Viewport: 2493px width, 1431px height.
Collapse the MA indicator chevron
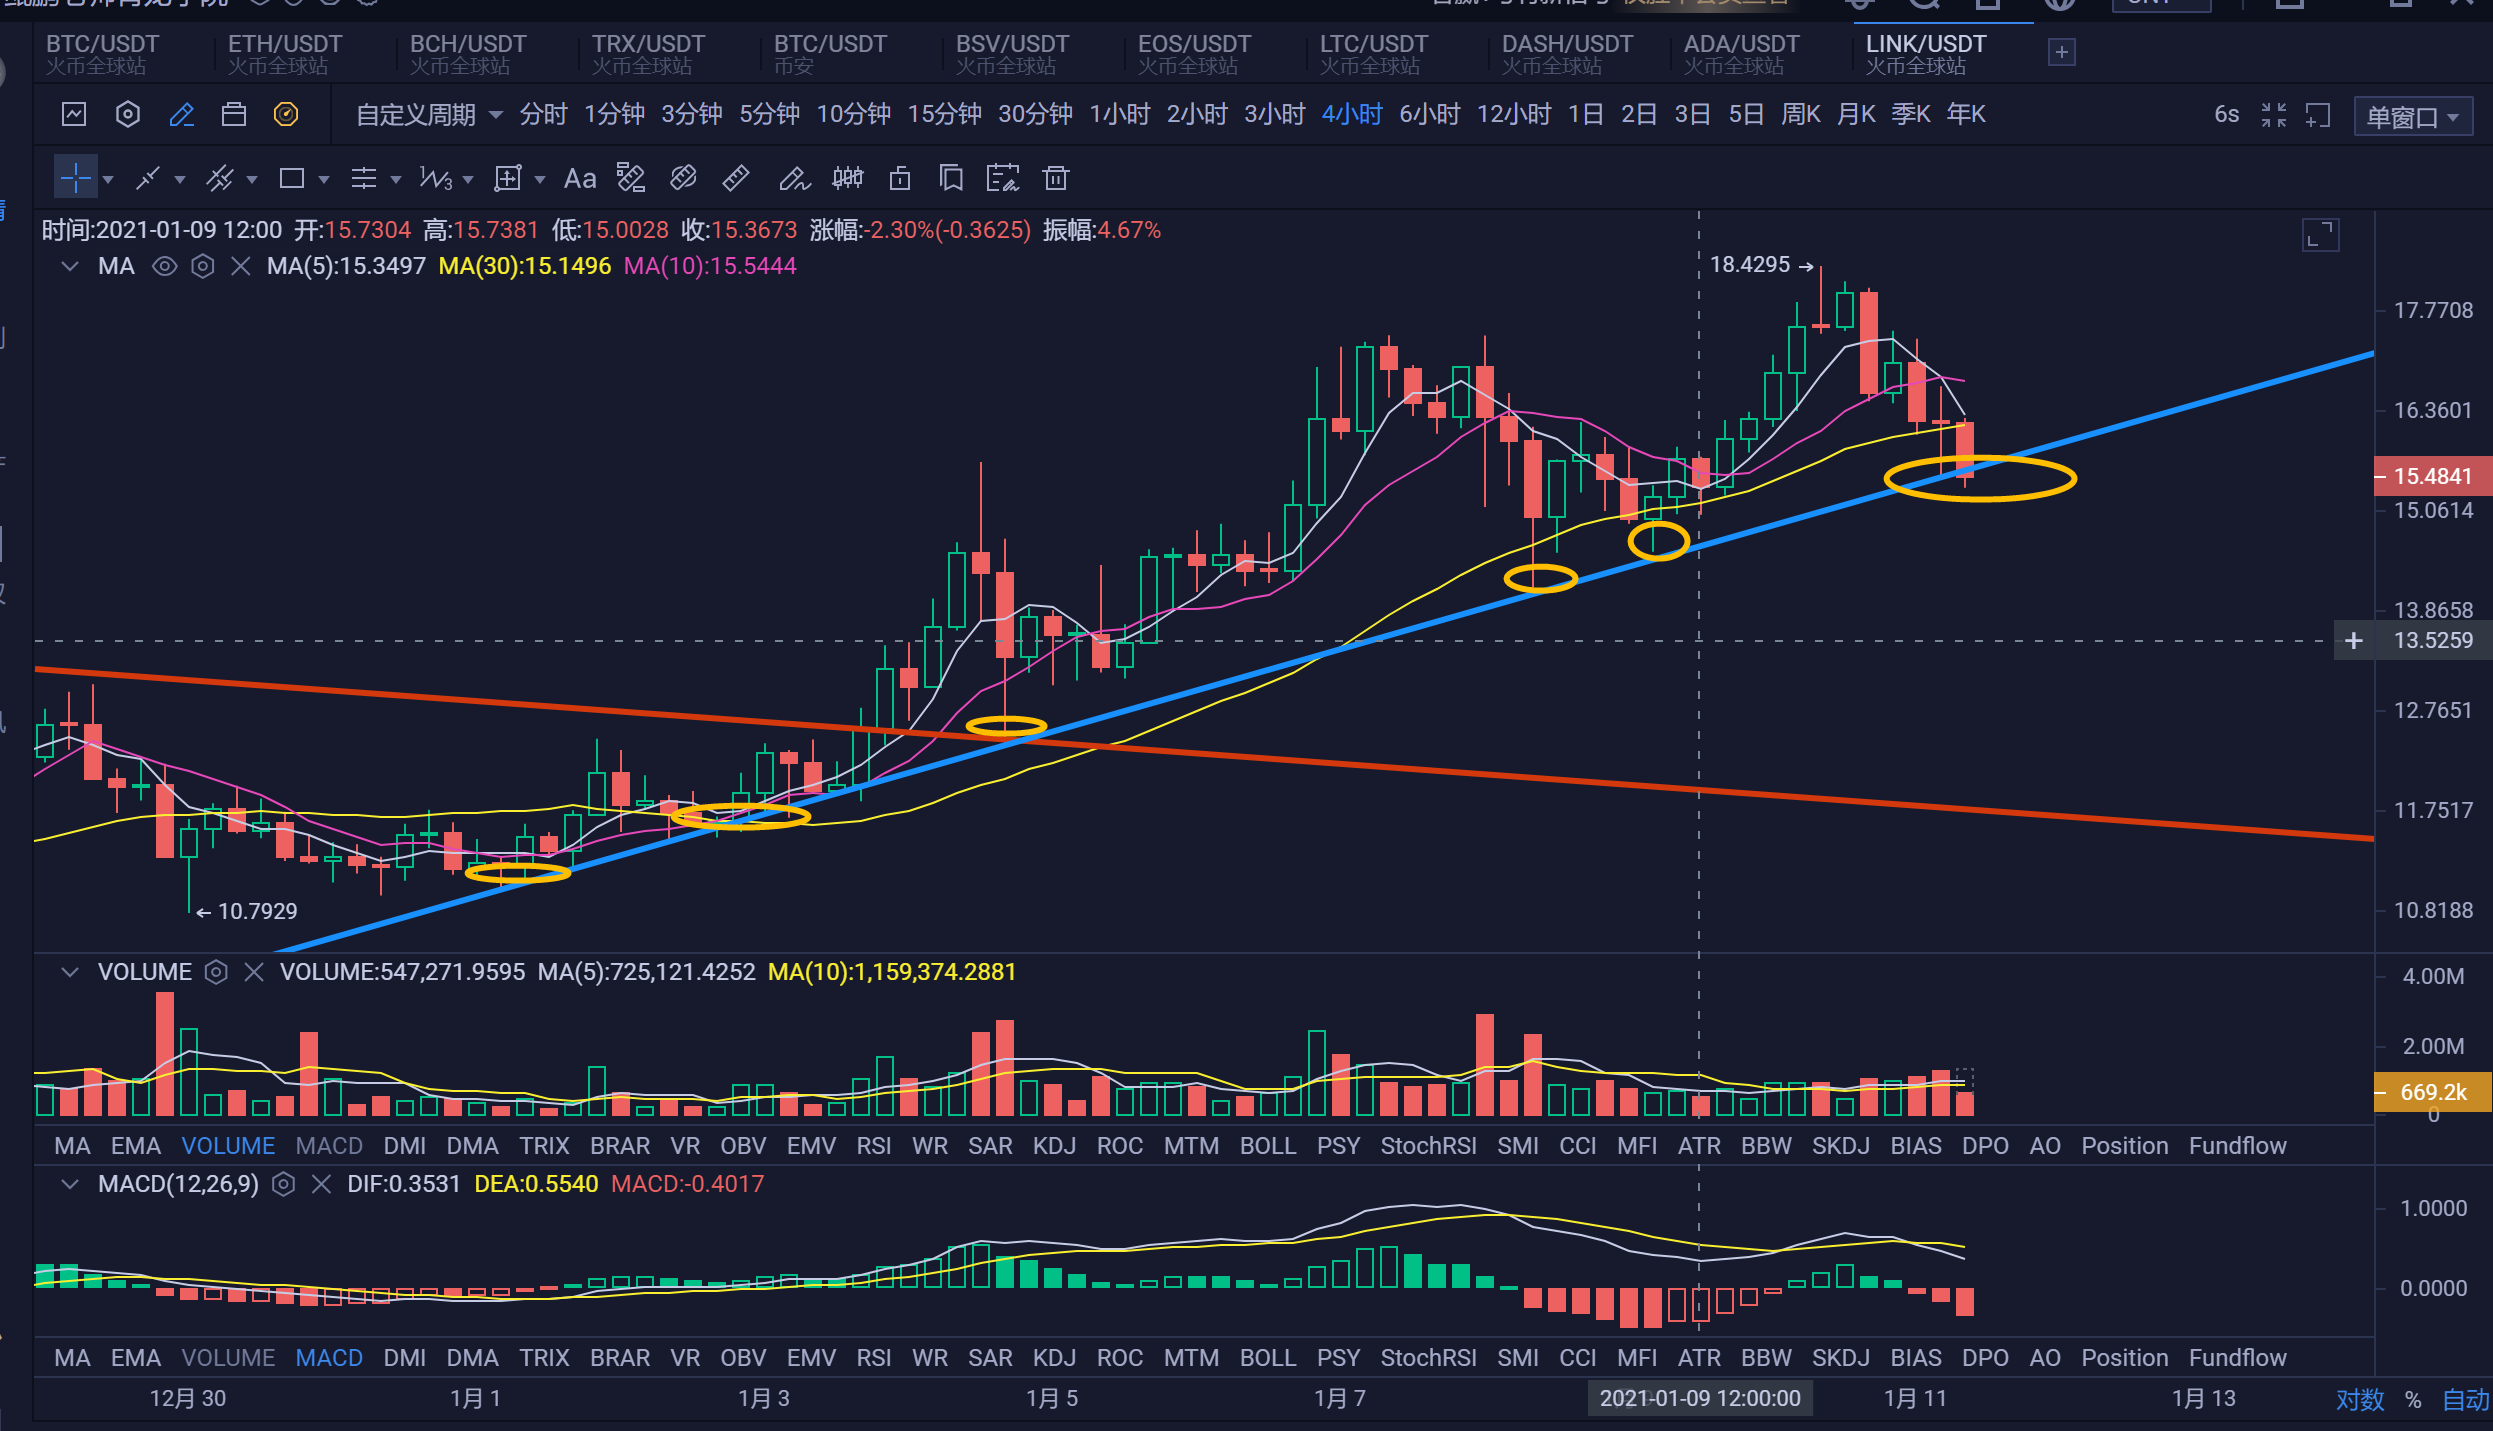[x=70, y=266]
